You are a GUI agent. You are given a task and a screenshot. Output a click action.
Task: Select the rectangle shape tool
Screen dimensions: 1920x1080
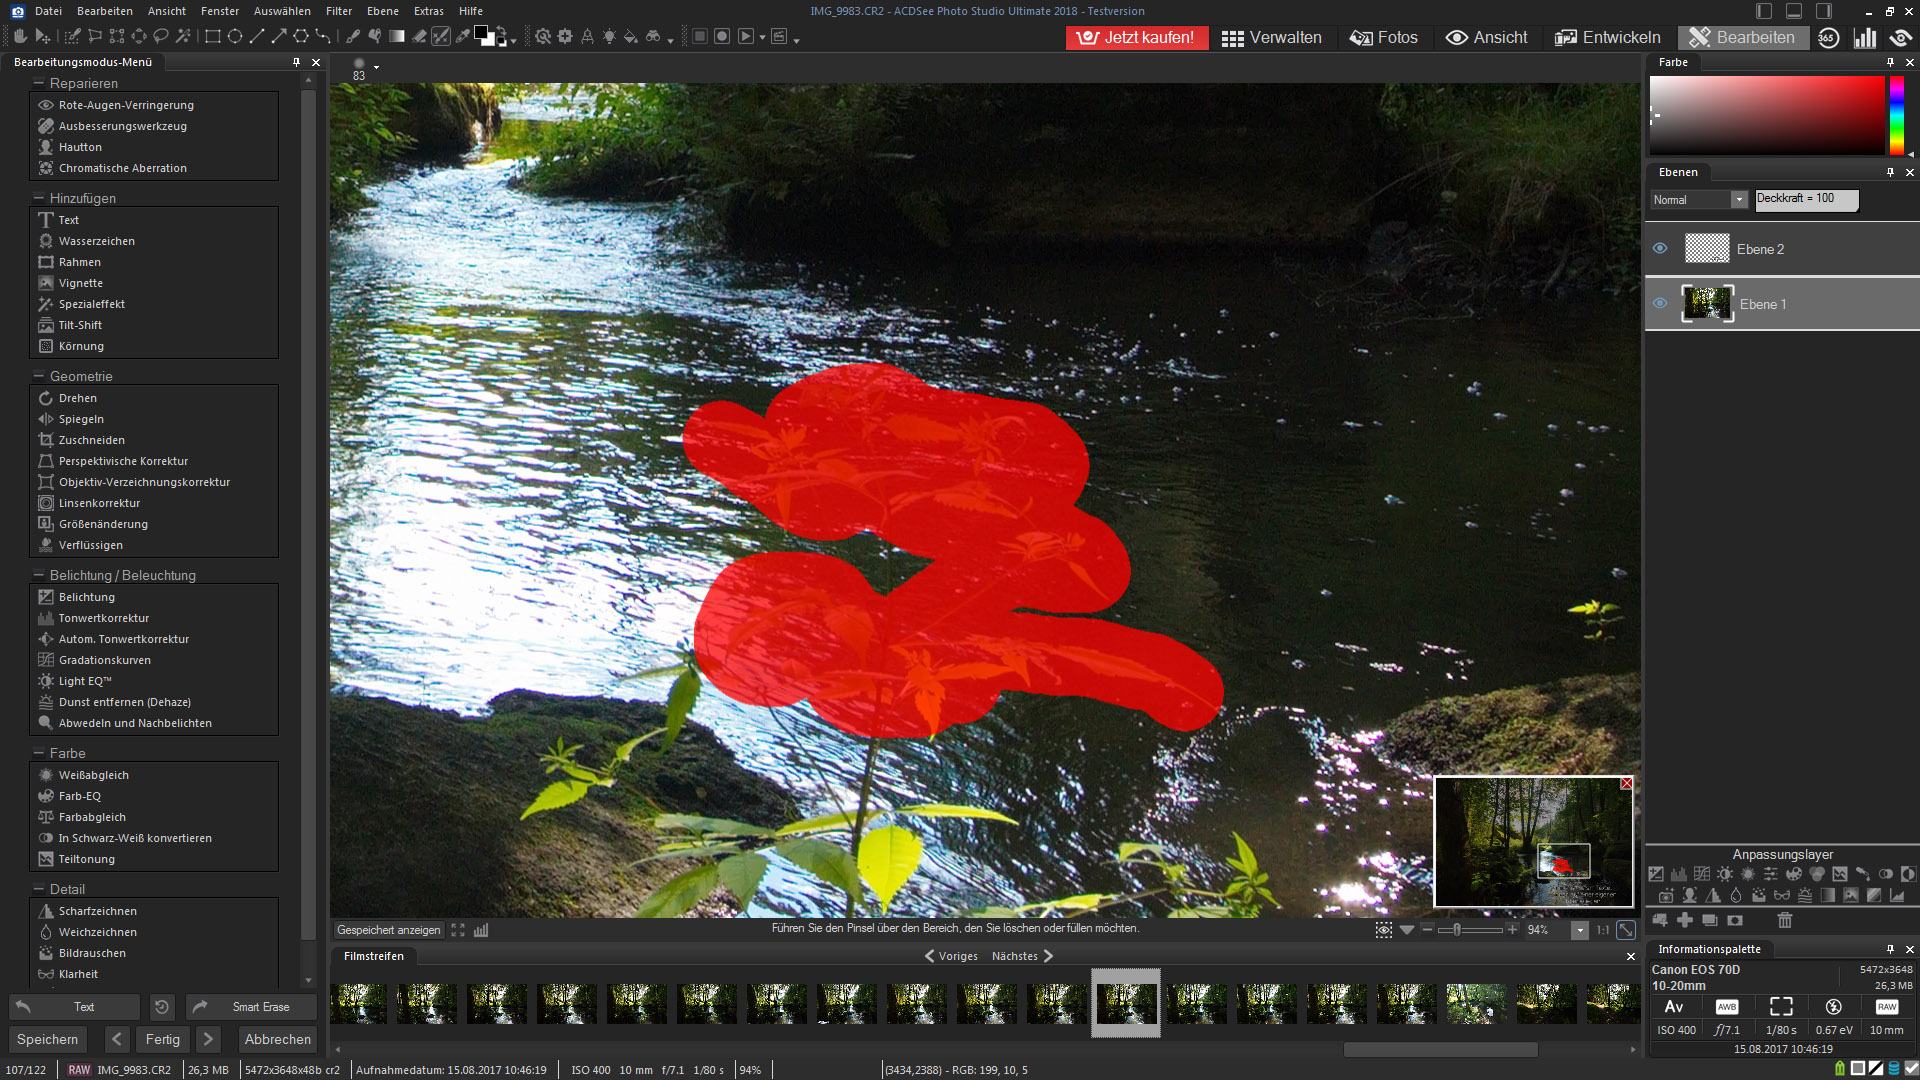coord(213,37)
